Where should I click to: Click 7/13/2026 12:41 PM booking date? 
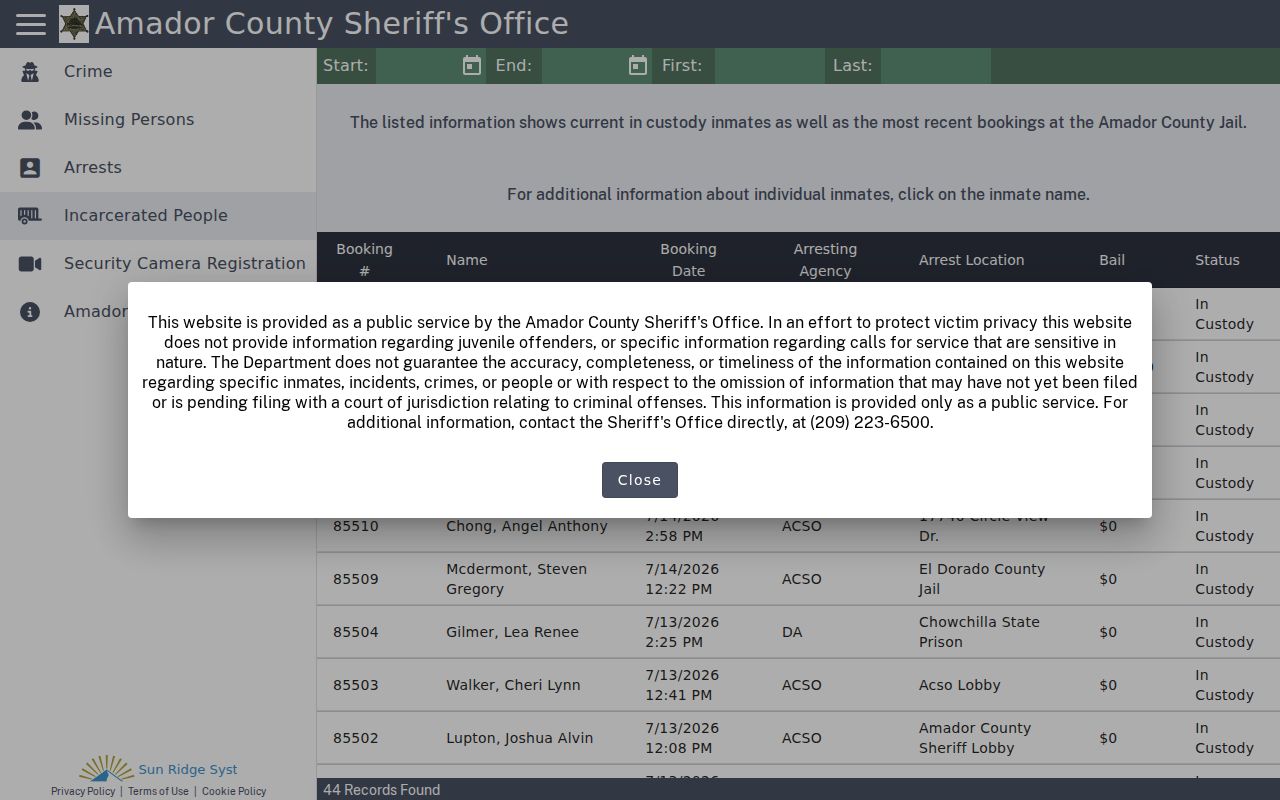click(x=682, y=685)
